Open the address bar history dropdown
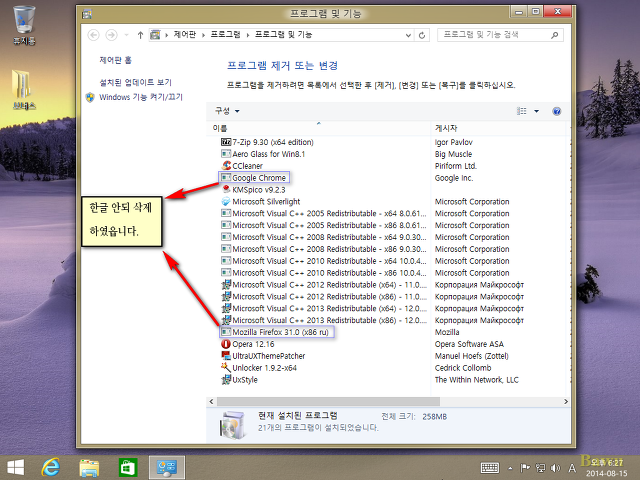Image resolution: width=640 pixels, height=480 pixels. pyautogui.click(x=408, y=36)
